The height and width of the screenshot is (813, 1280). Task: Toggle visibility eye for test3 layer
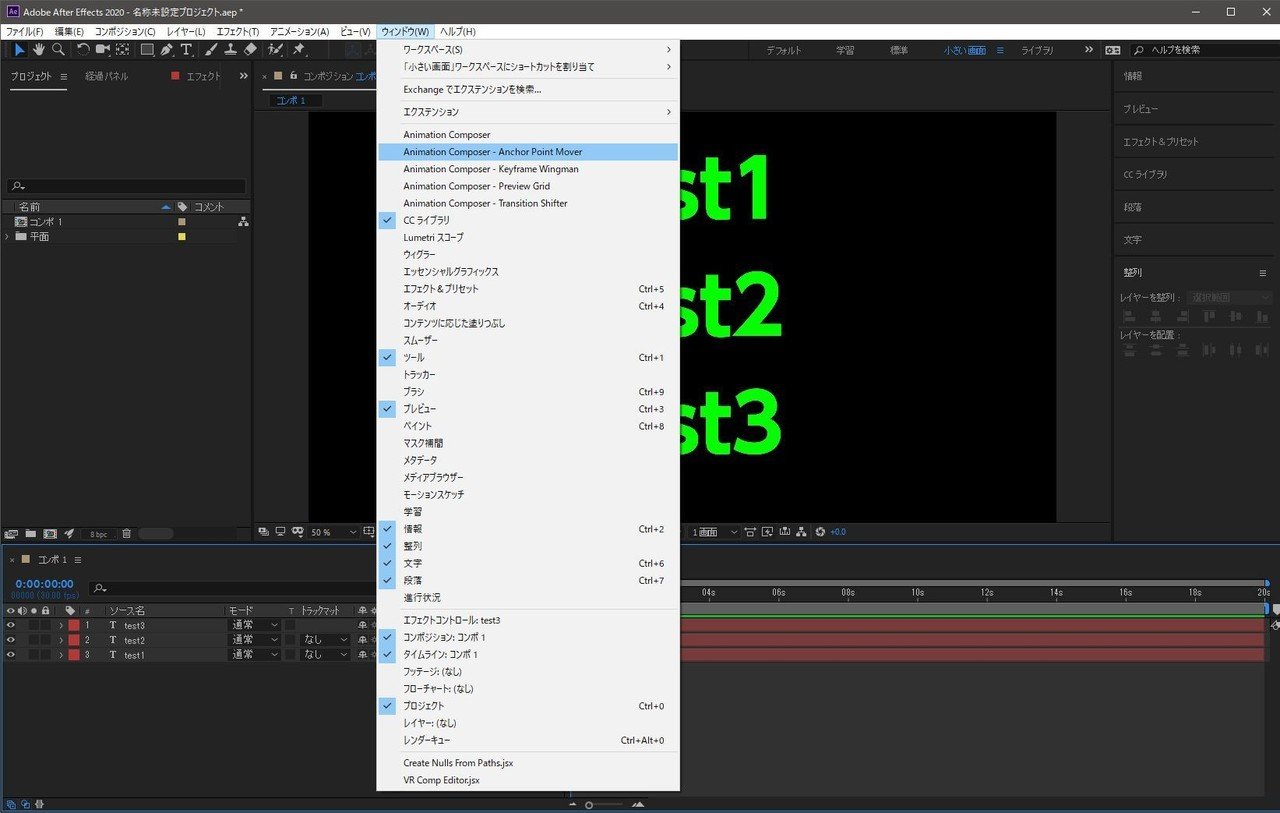click(11, 625)
